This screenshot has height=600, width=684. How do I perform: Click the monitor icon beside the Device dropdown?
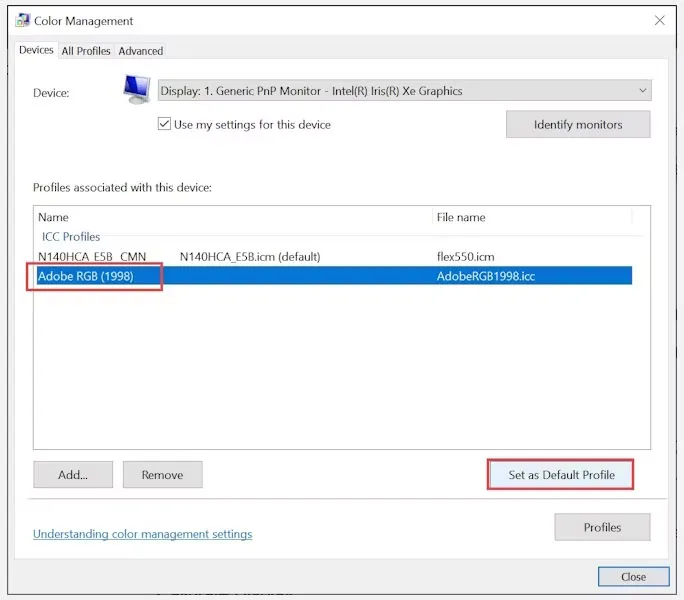(137, 89)
